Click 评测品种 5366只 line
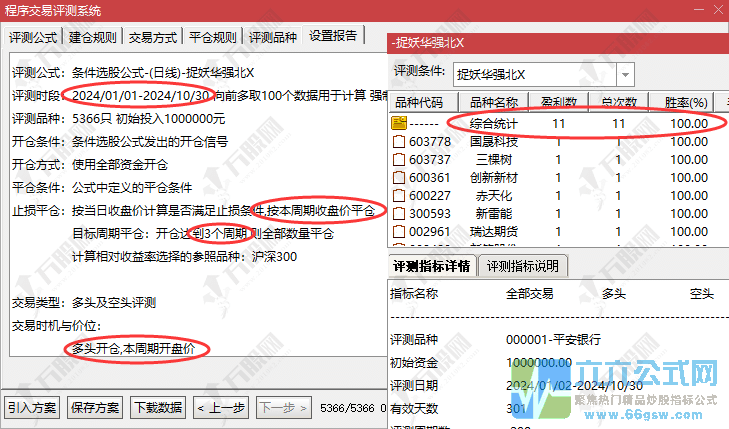 pyautogui.click(x=119, y=119)
